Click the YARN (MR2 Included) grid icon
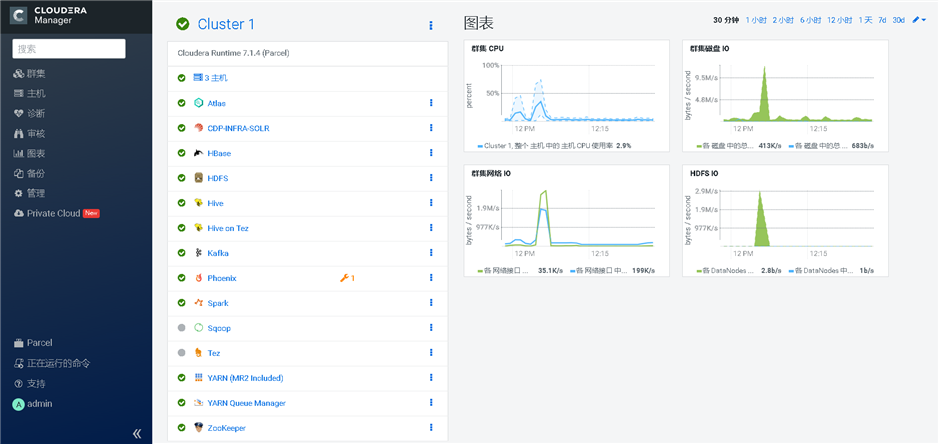The image size is (939, 444). (199, 378)
